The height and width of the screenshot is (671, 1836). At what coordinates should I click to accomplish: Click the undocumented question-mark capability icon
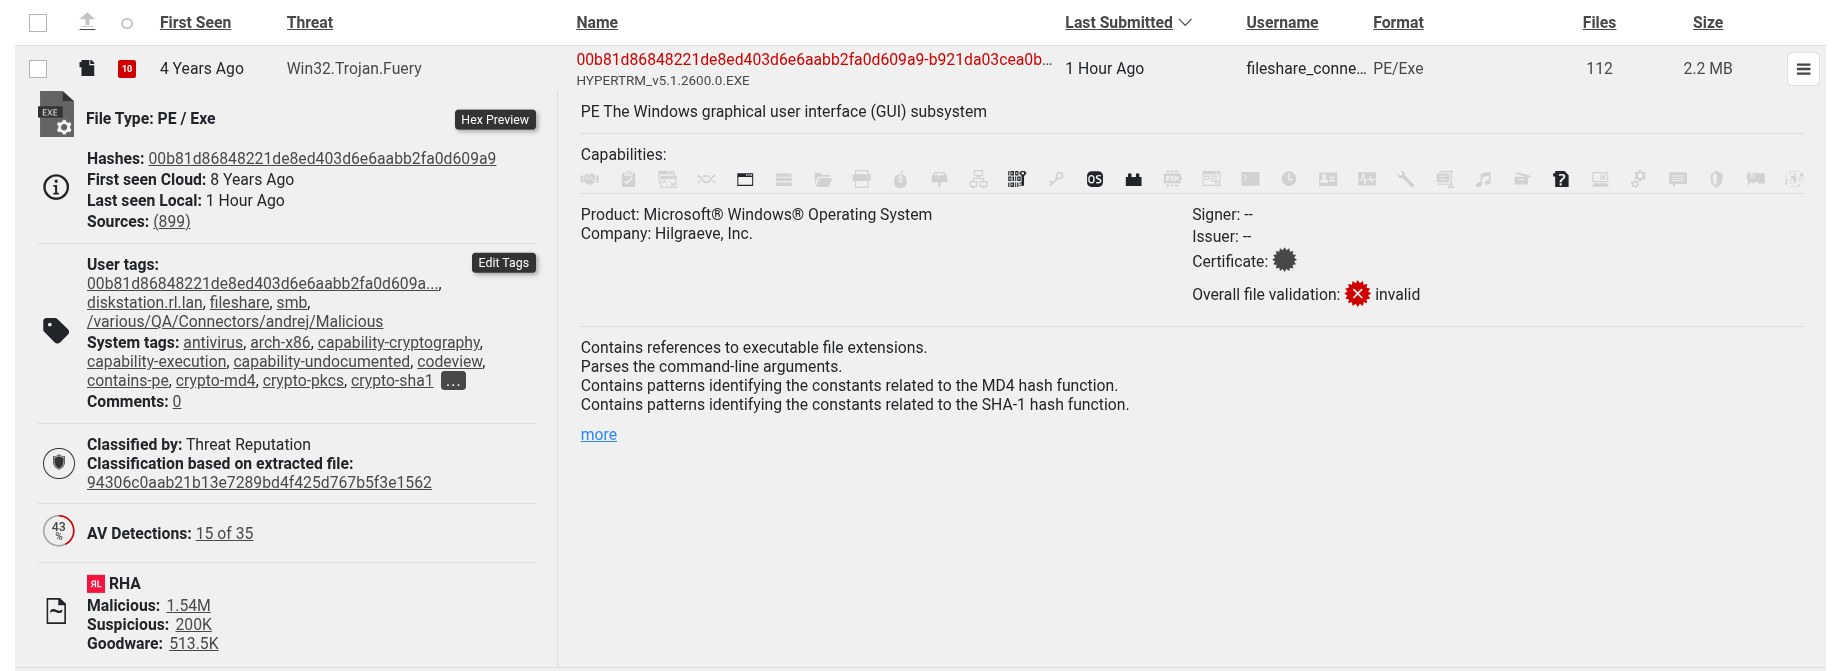click(x=1561, y=179)
